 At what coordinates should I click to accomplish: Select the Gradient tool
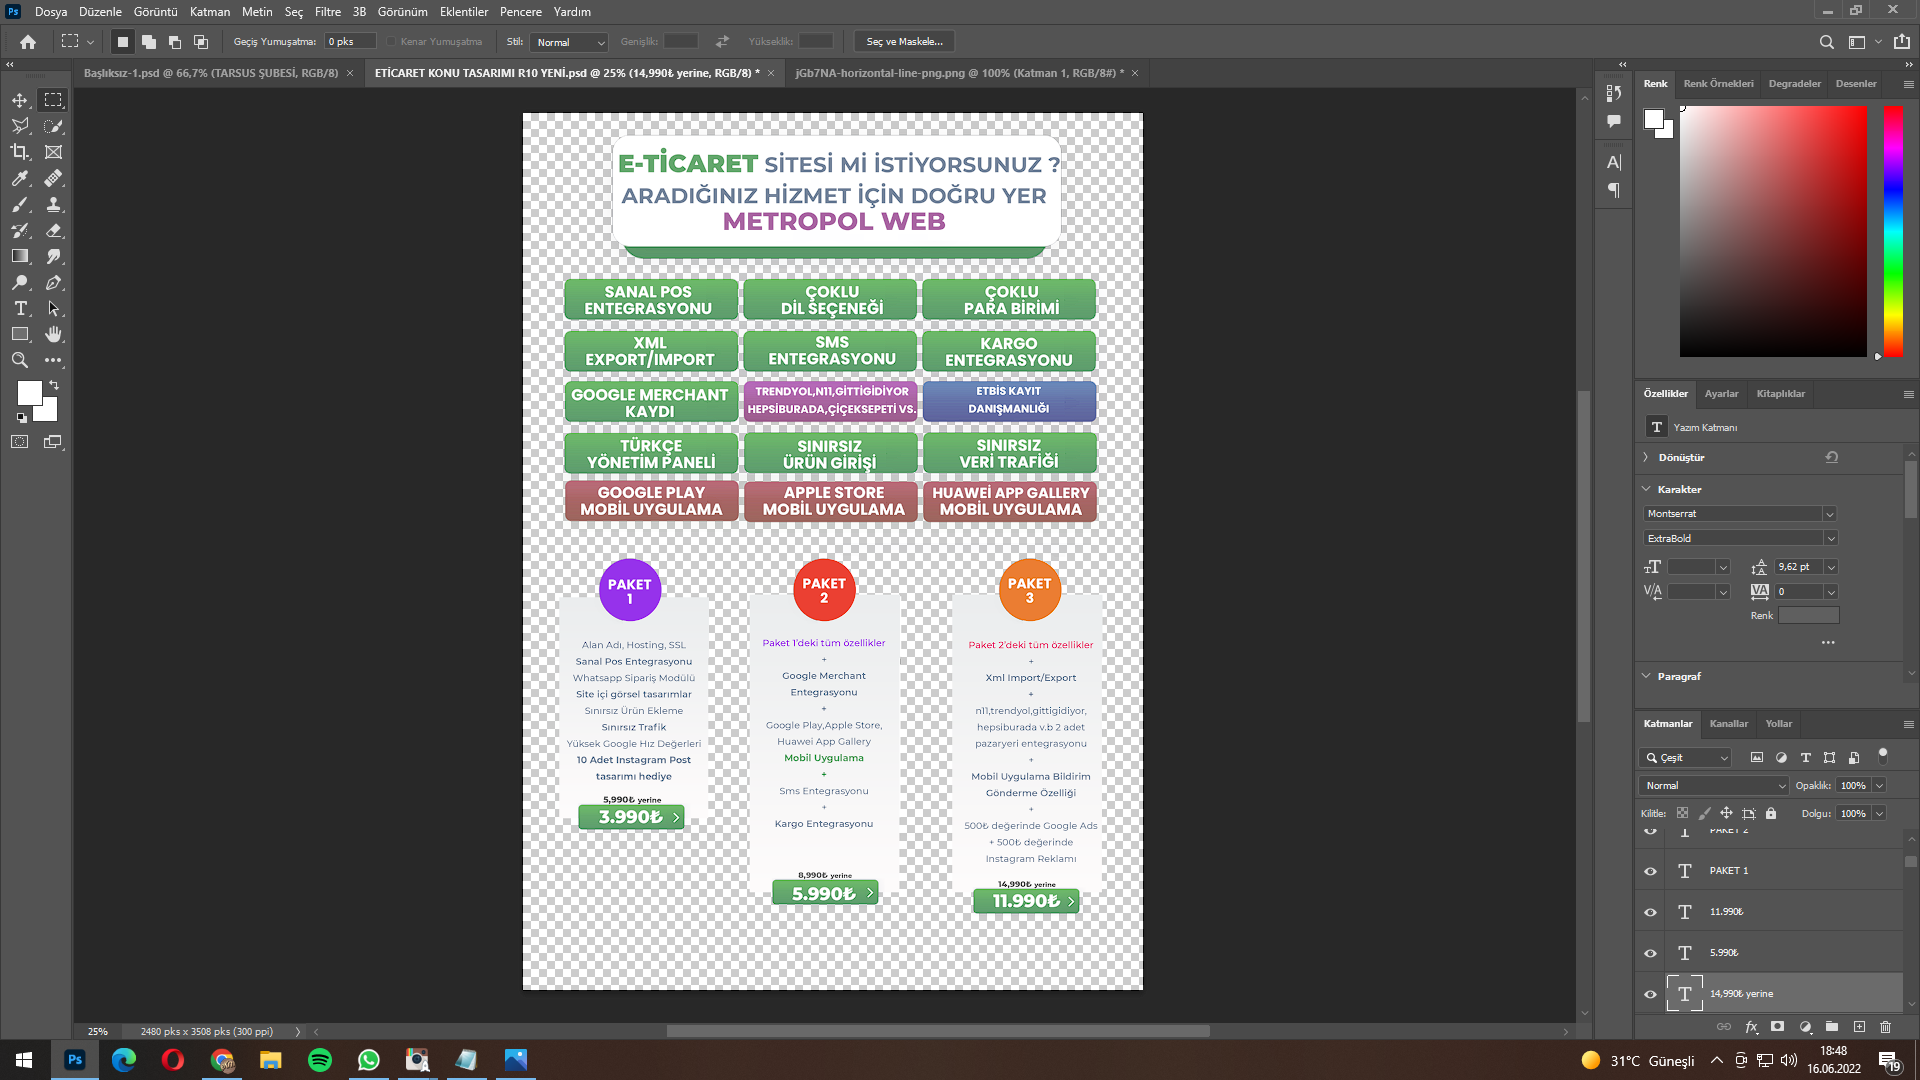click(20, 256)
